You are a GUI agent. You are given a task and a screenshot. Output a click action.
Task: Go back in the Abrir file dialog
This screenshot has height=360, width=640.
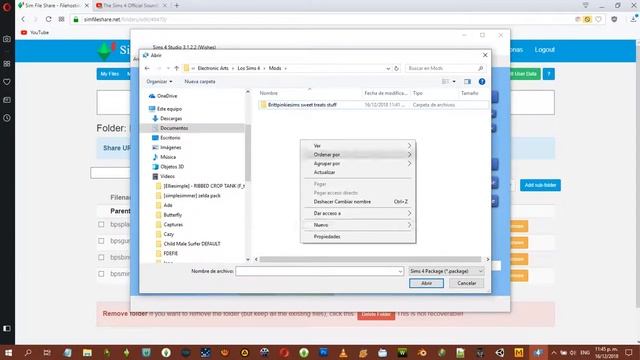[x=147, y=69]
